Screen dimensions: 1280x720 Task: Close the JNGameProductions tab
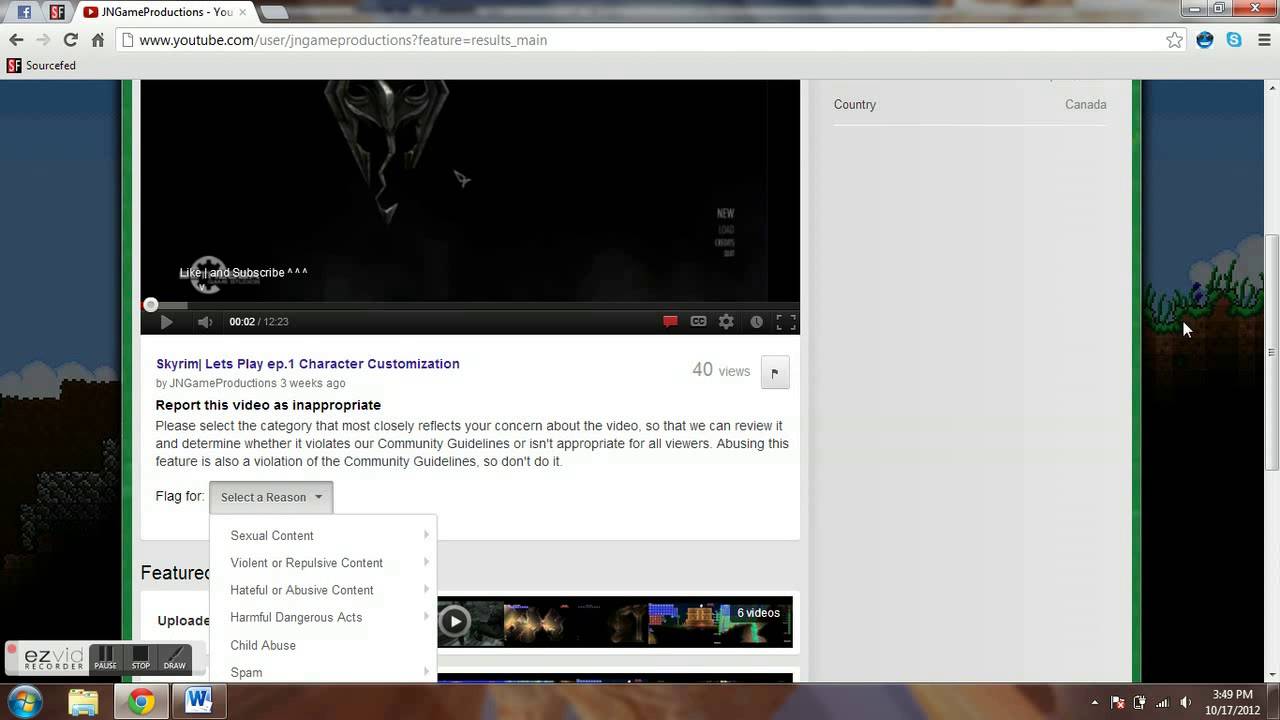pos(242,12)
